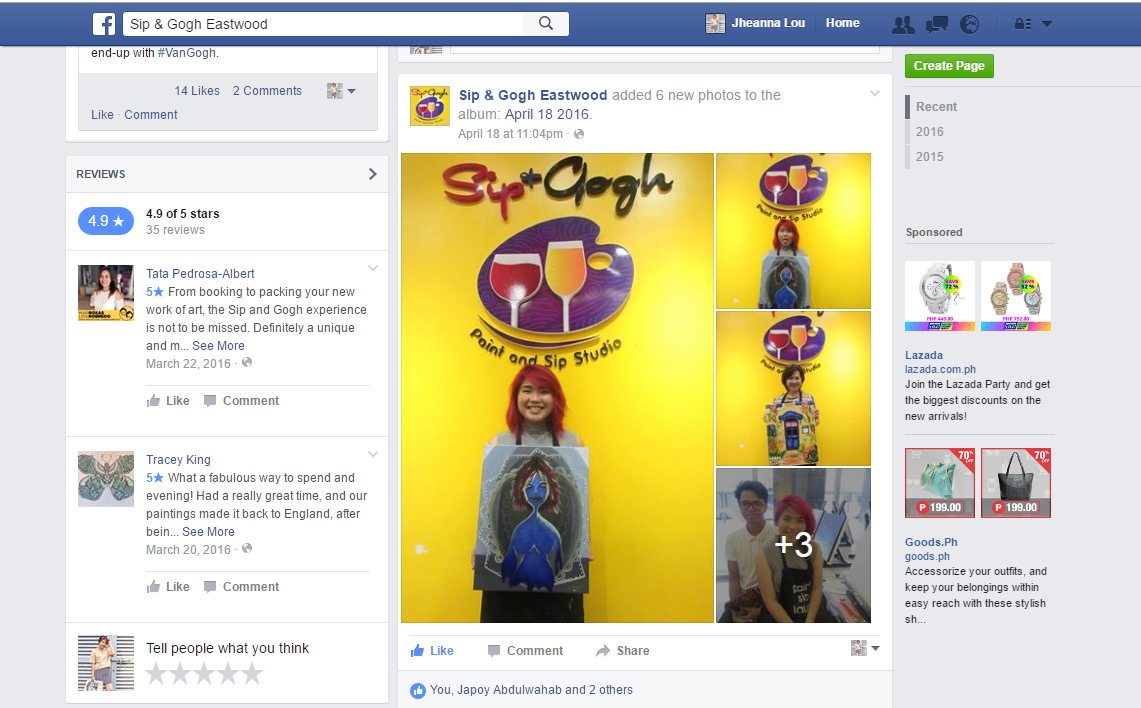1141x708 pixels.
Task: Open options chevron on Tata's review
Action: pyautogui.click(x=373, y=269)
